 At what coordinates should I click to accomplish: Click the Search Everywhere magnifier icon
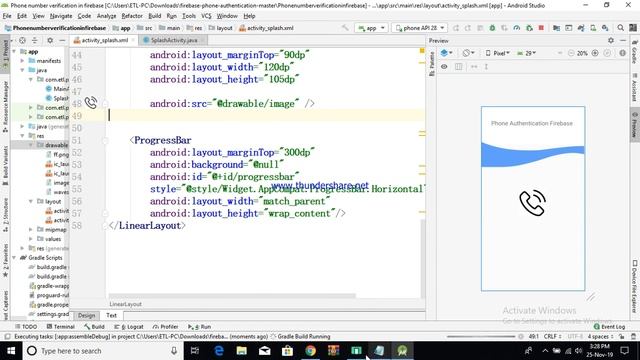[620, 28]
